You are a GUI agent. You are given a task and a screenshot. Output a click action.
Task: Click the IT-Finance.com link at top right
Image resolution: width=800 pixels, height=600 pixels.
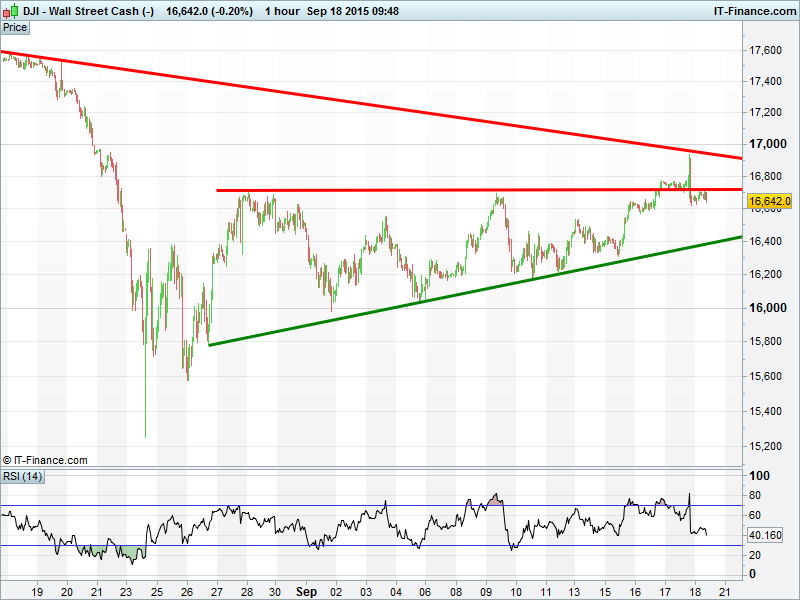[754, 10]
